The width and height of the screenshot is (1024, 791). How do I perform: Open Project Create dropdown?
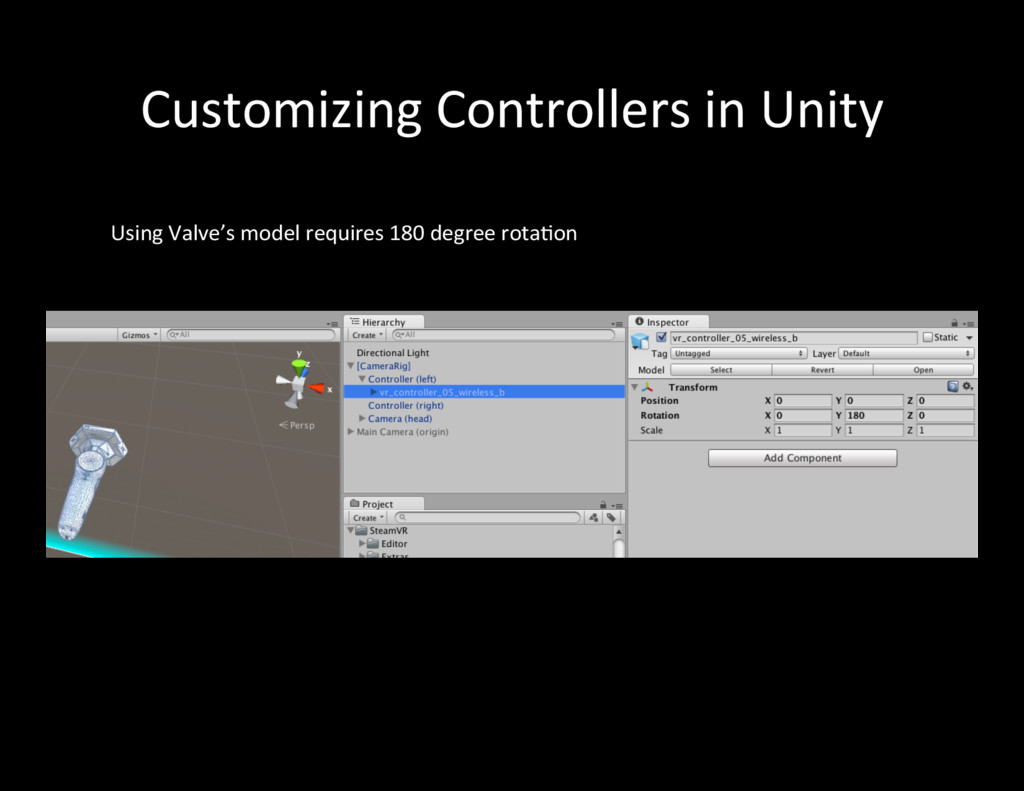[368, 517]
